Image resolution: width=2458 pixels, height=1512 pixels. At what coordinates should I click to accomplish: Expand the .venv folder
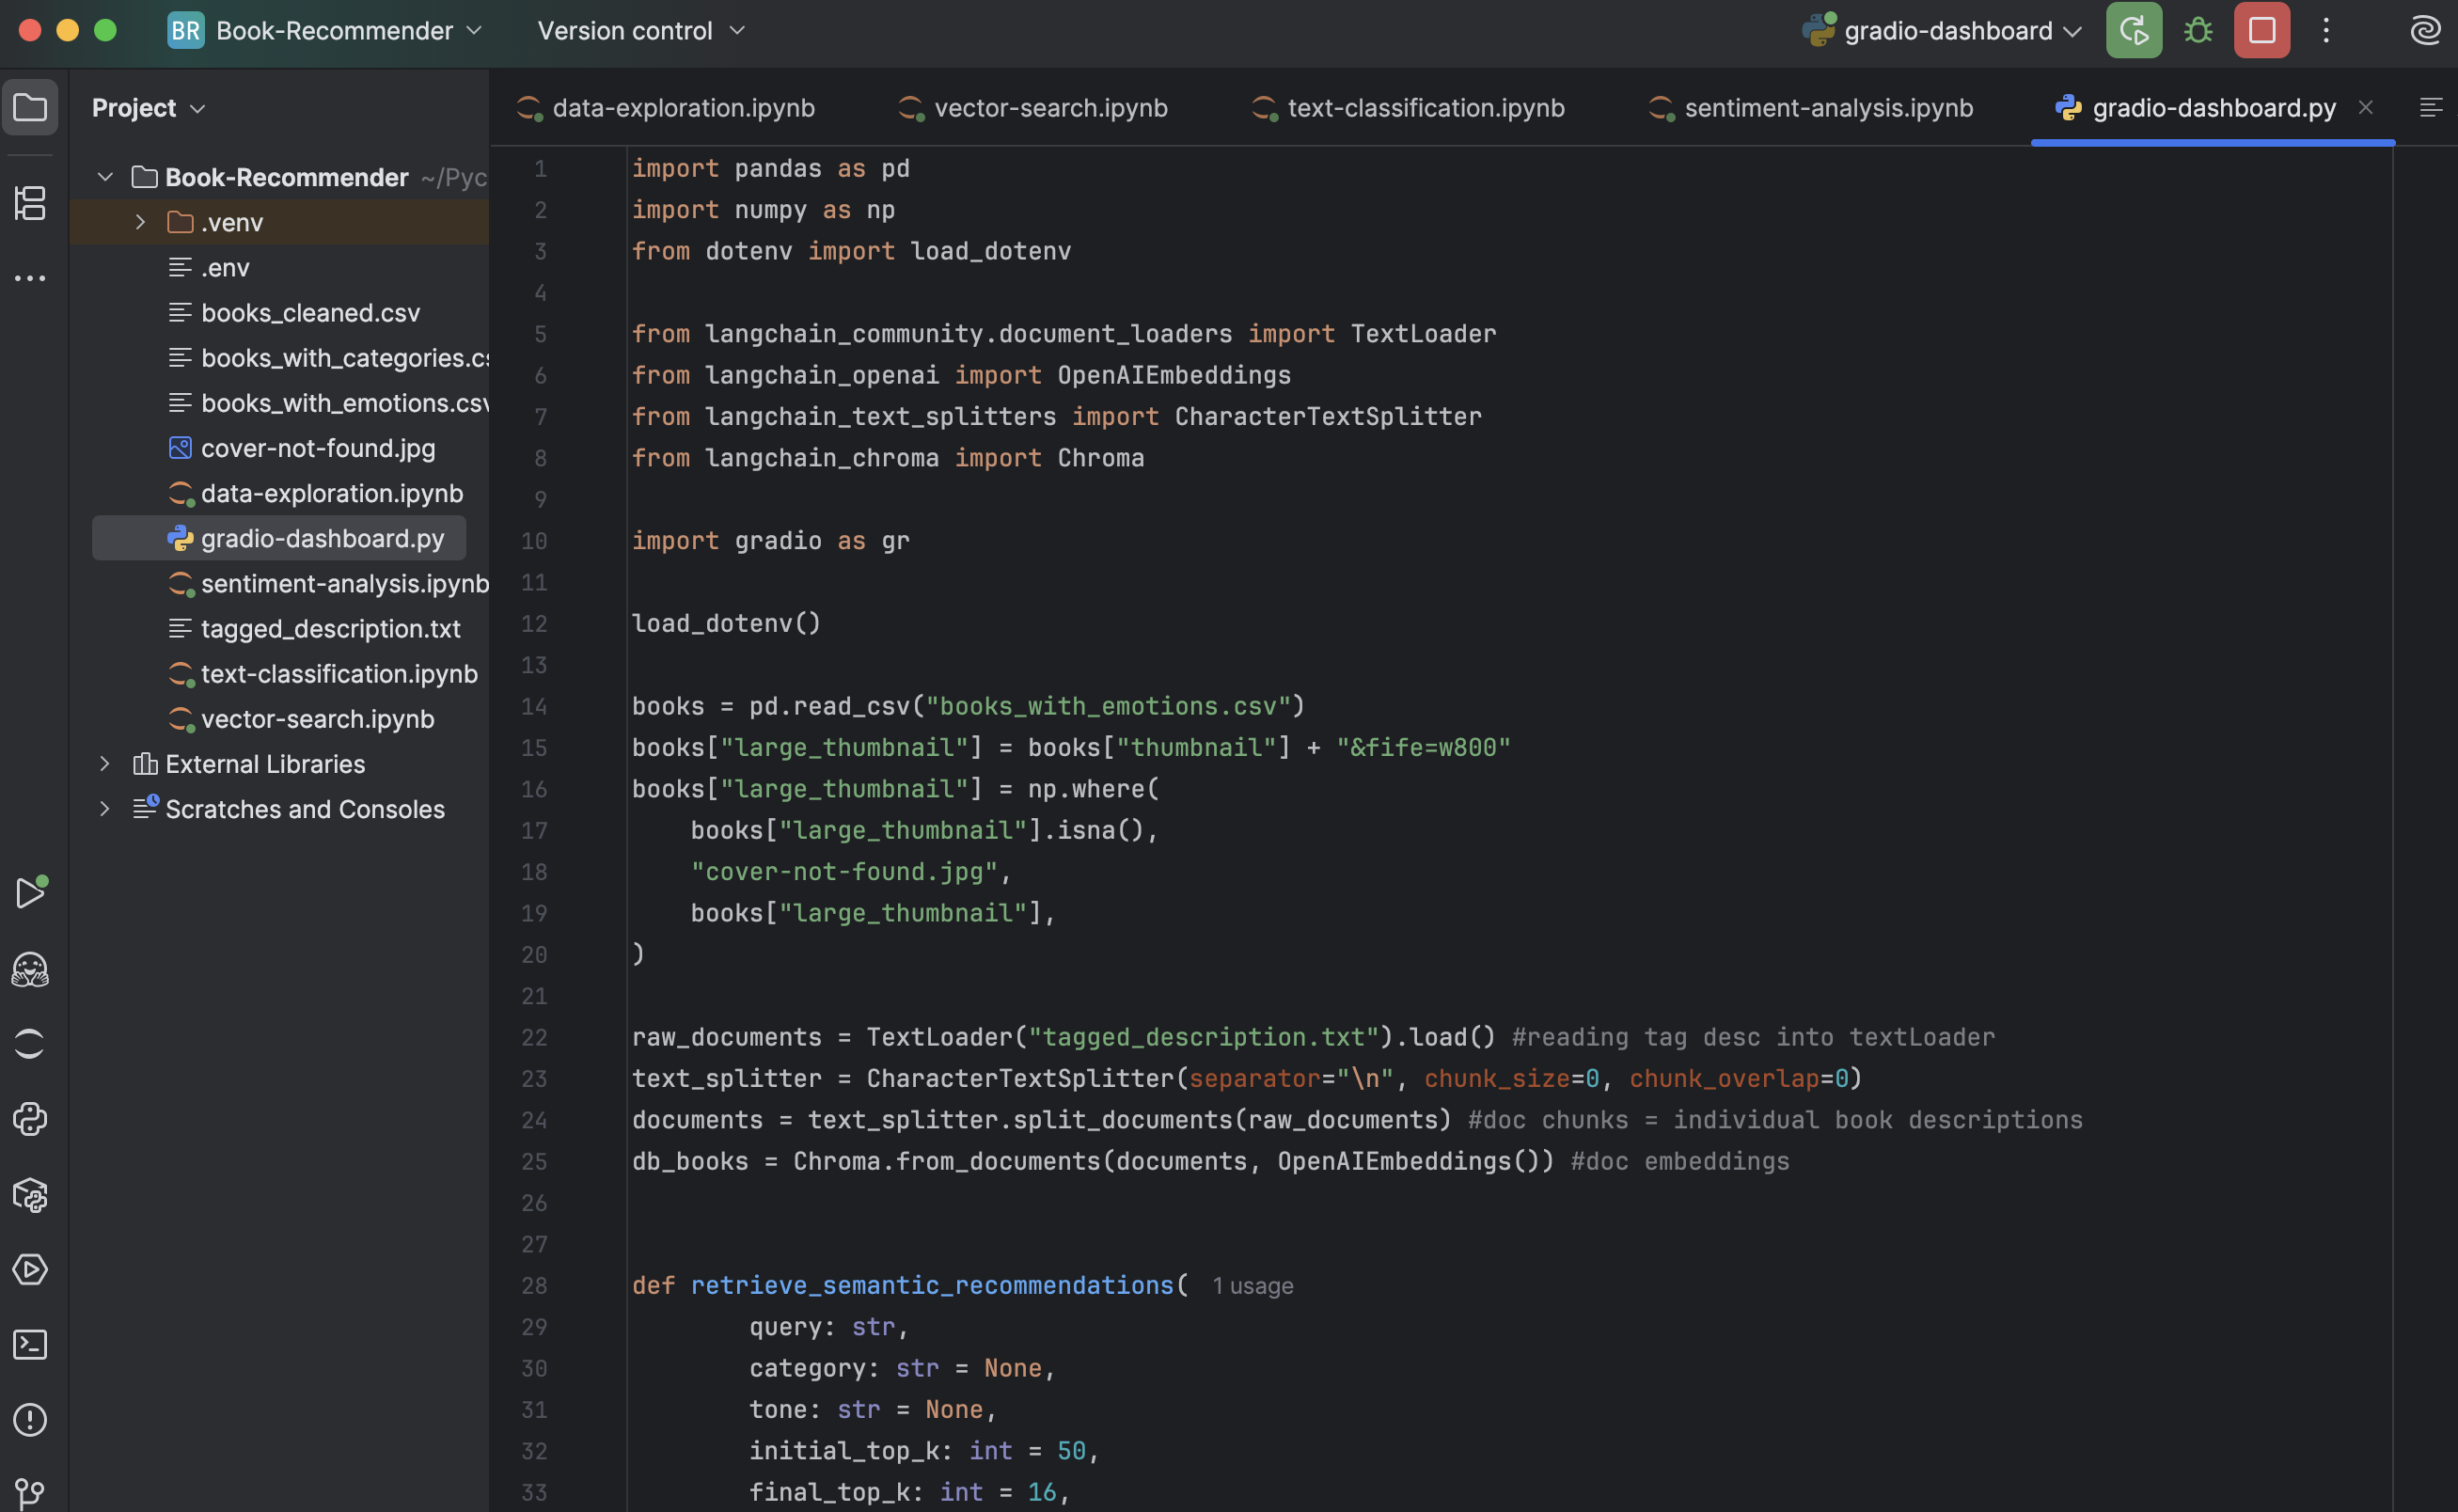coord(140,222)
